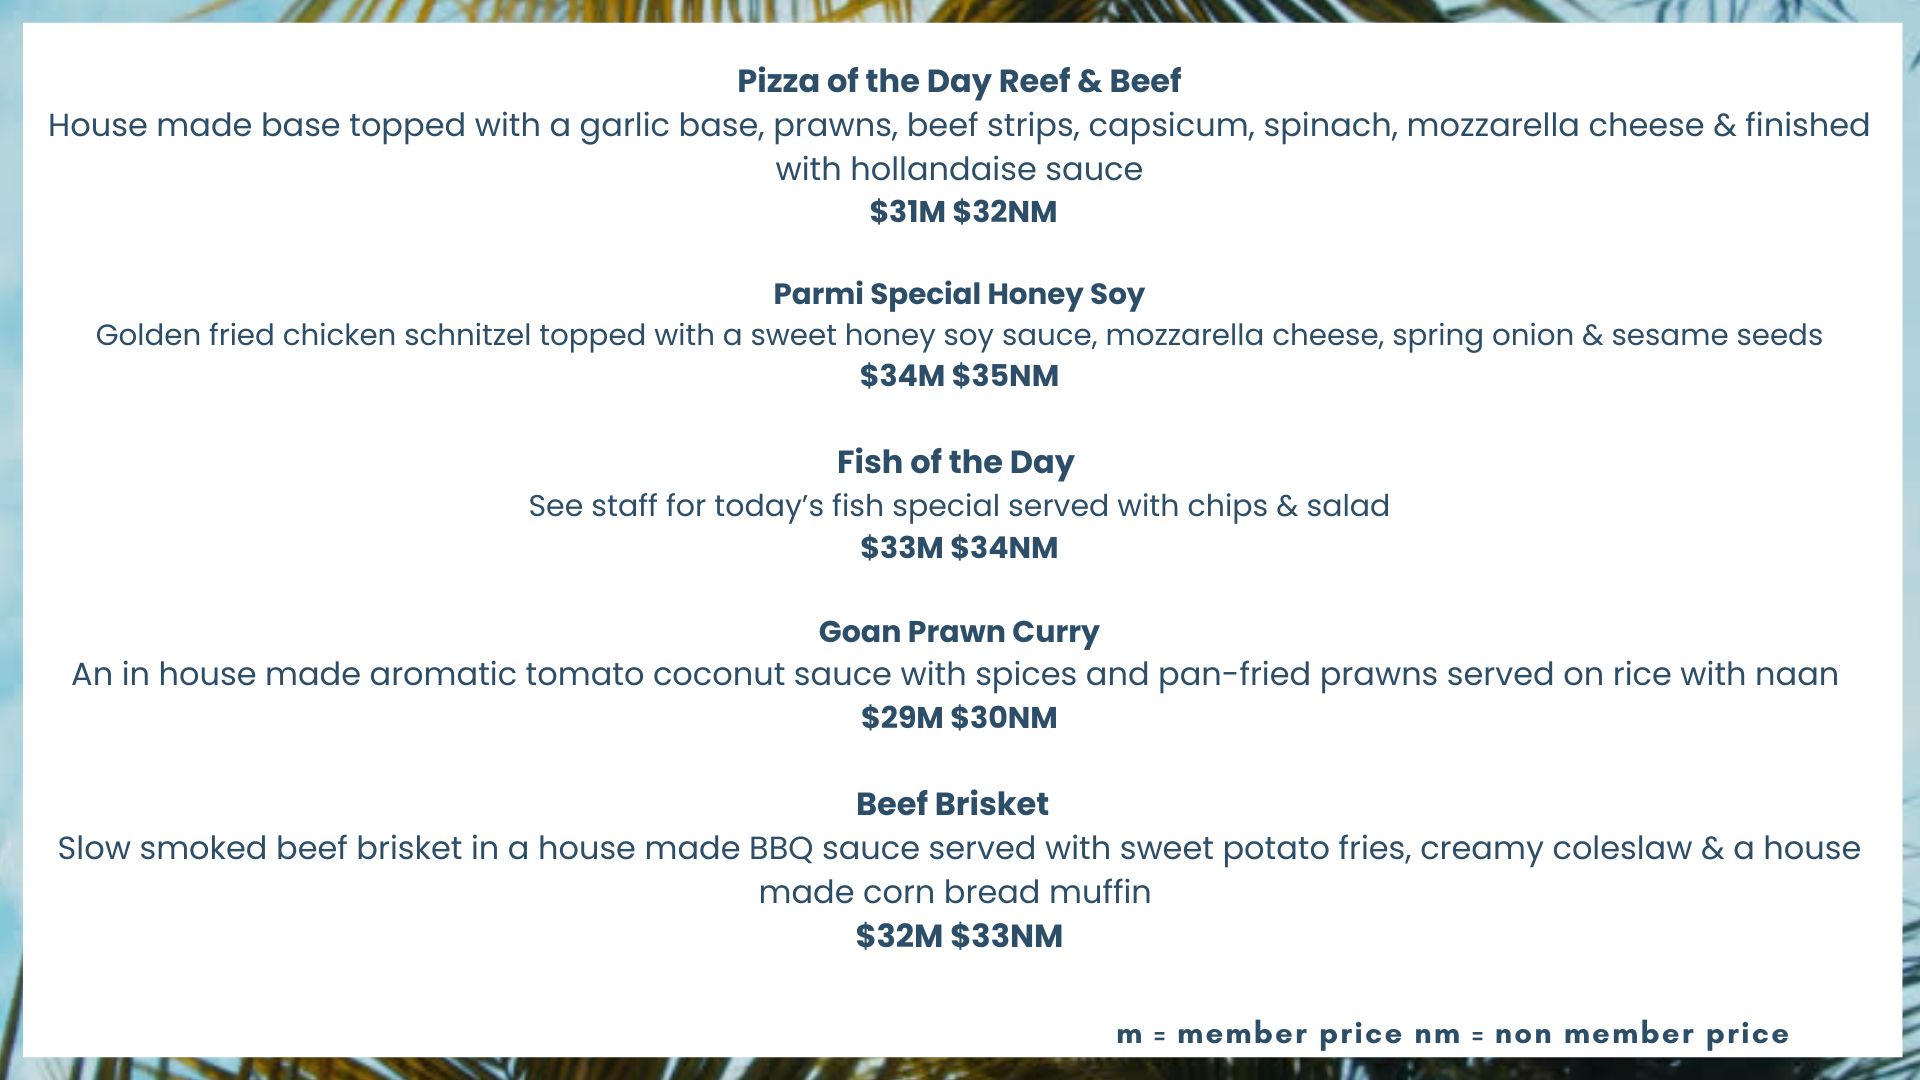Click the $34M $35NM parmi price
1920x1080 pixels.
(x=959, y=376)
